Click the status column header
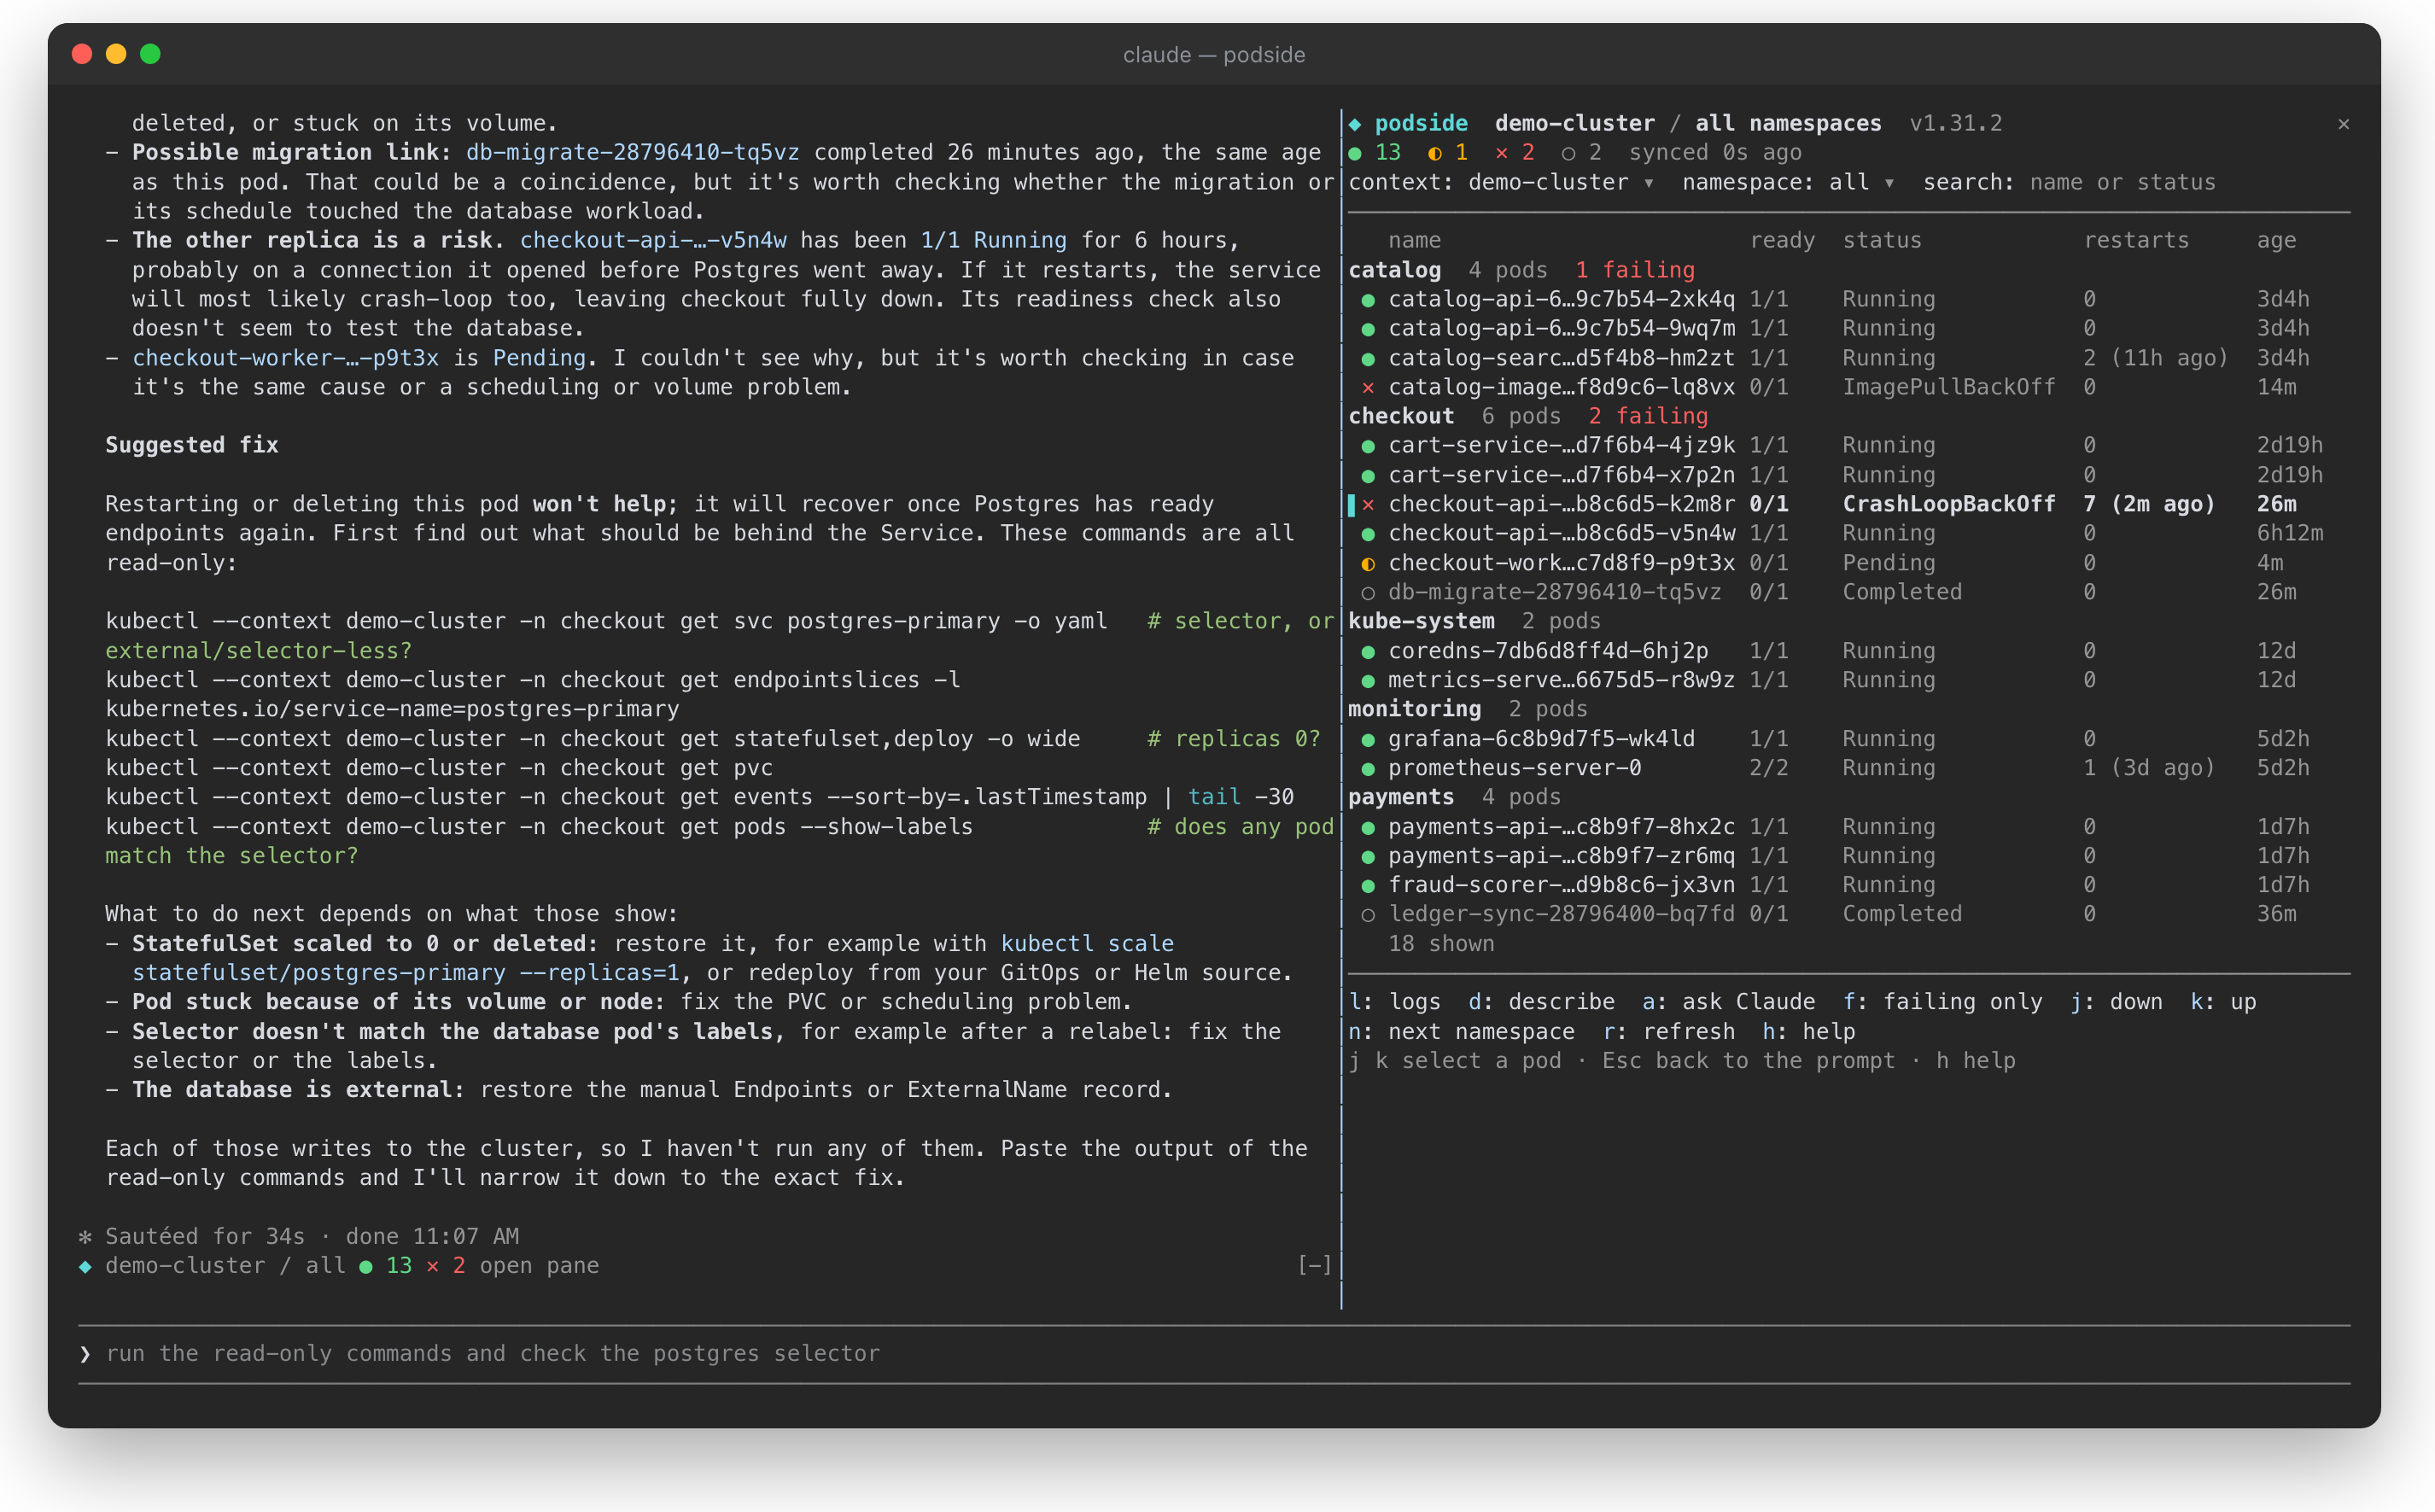Image resolution: width=2435 pixels, height=1512 pixels. coord(1881,241)
